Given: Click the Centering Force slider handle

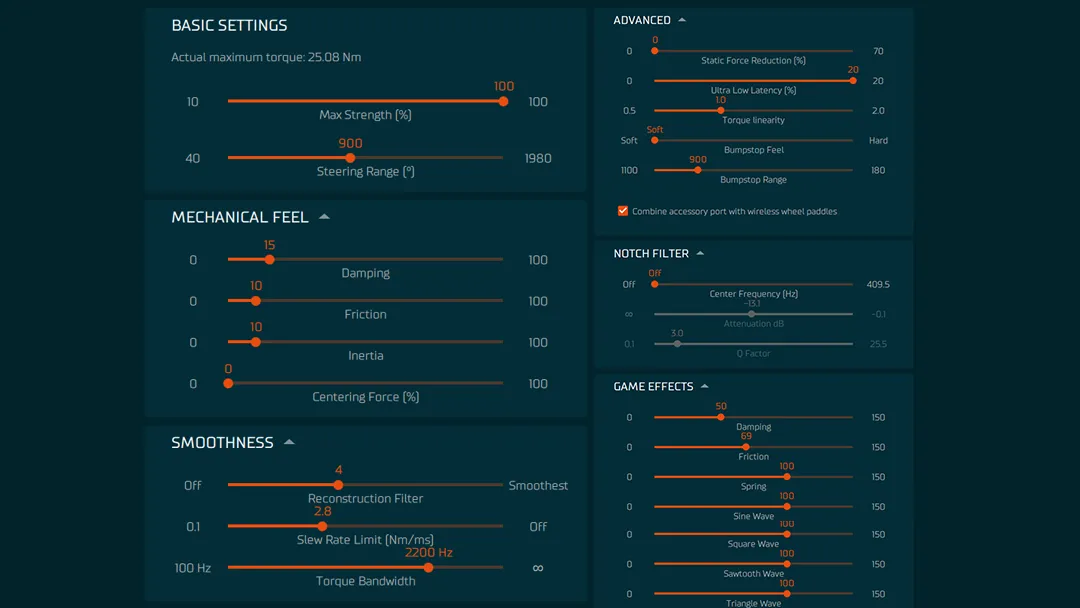Looking at the screenshot, I should click(228, 383).
